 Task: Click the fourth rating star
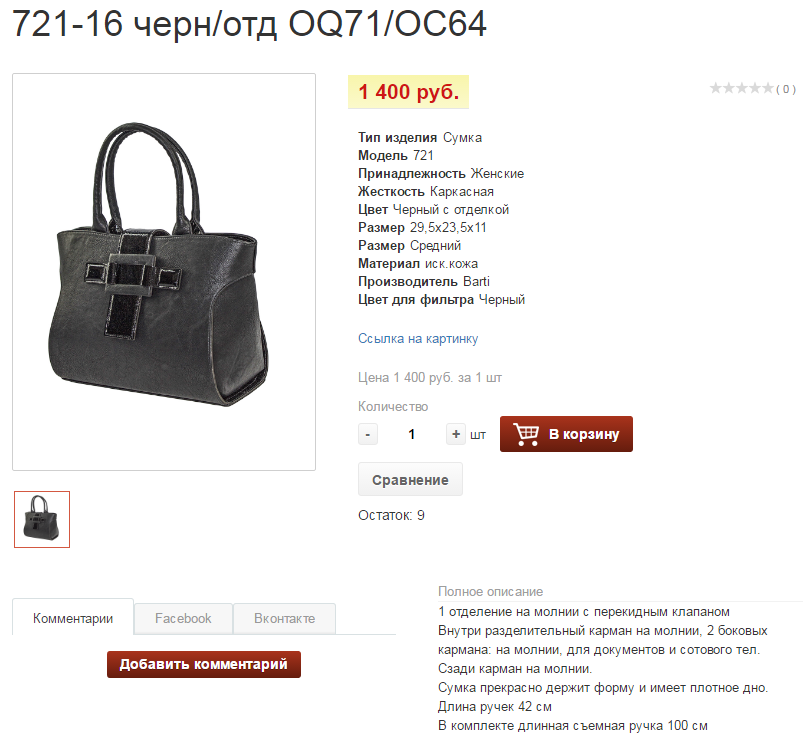coord(754,89)
